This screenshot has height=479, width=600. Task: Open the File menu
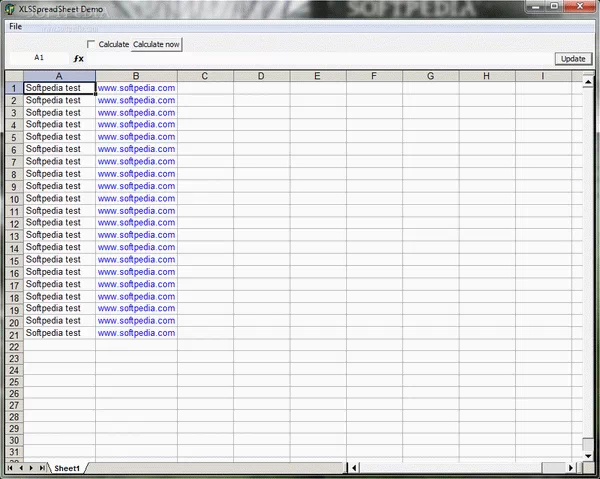(x=15, y=26)
